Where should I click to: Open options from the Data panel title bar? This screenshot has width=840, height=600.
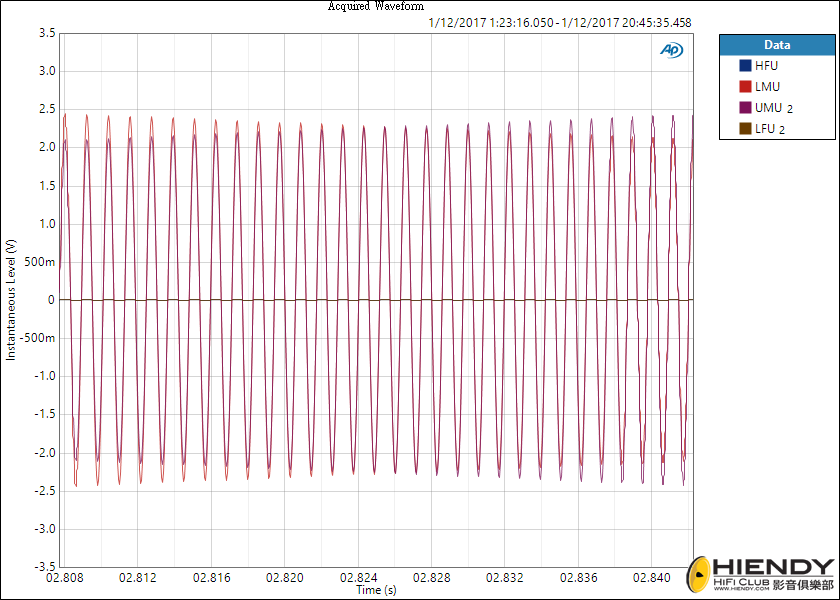point(777,44)
